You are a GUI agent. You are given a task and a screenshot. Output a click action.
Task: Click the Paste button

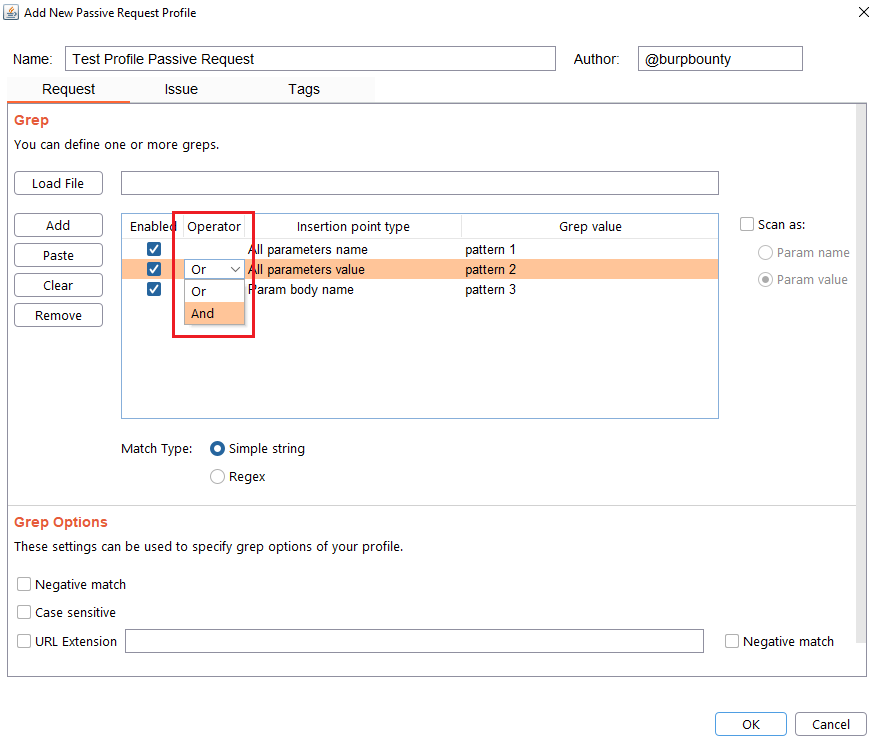pyautogui.click(x=58, y=255)
